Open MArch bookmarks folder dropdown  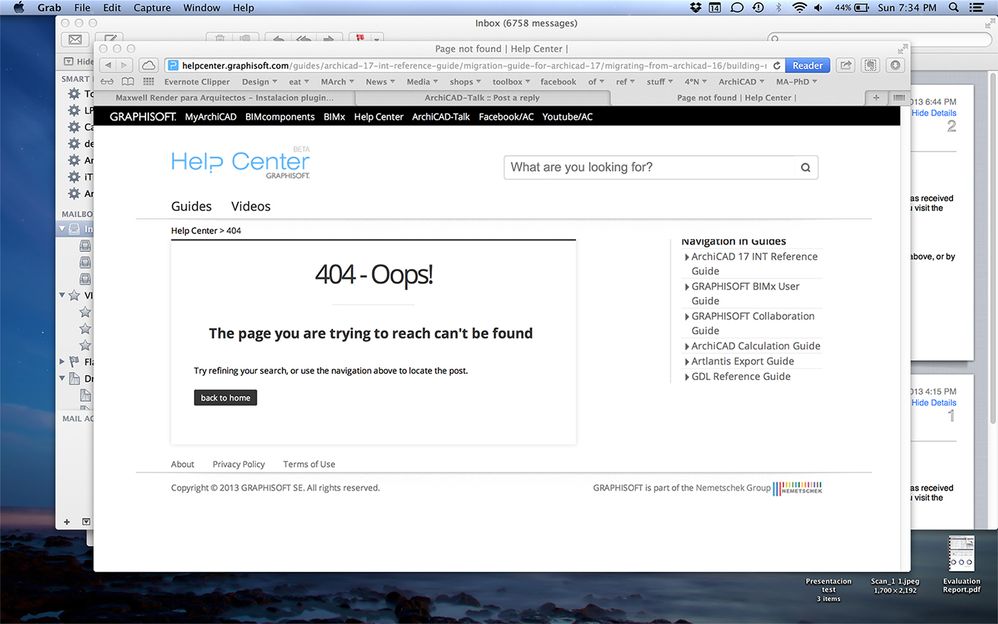(x=337, y=82)
